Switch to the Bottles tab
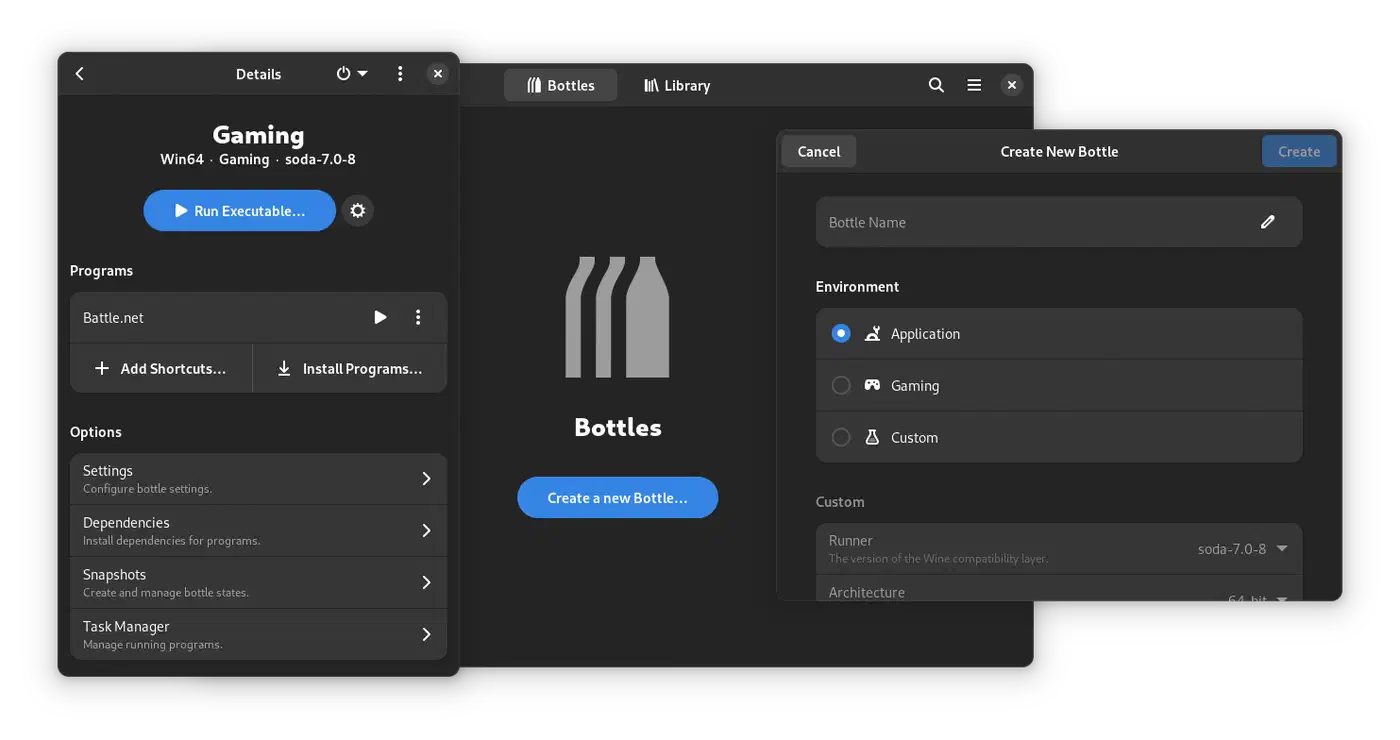 560,86
